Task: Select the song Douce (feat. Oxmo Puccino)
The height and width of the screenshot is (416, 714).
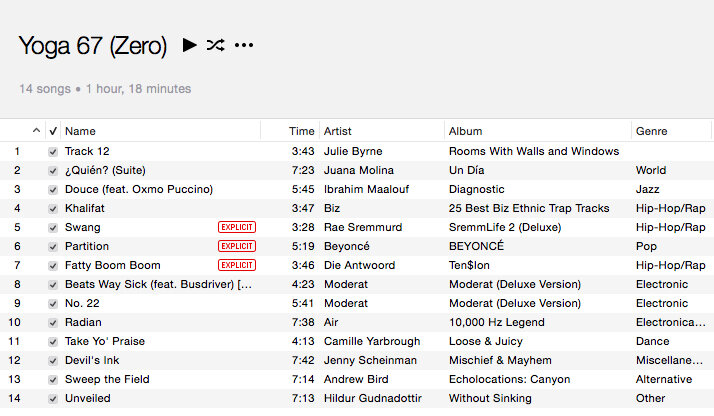Action: [x=139, y=189]
